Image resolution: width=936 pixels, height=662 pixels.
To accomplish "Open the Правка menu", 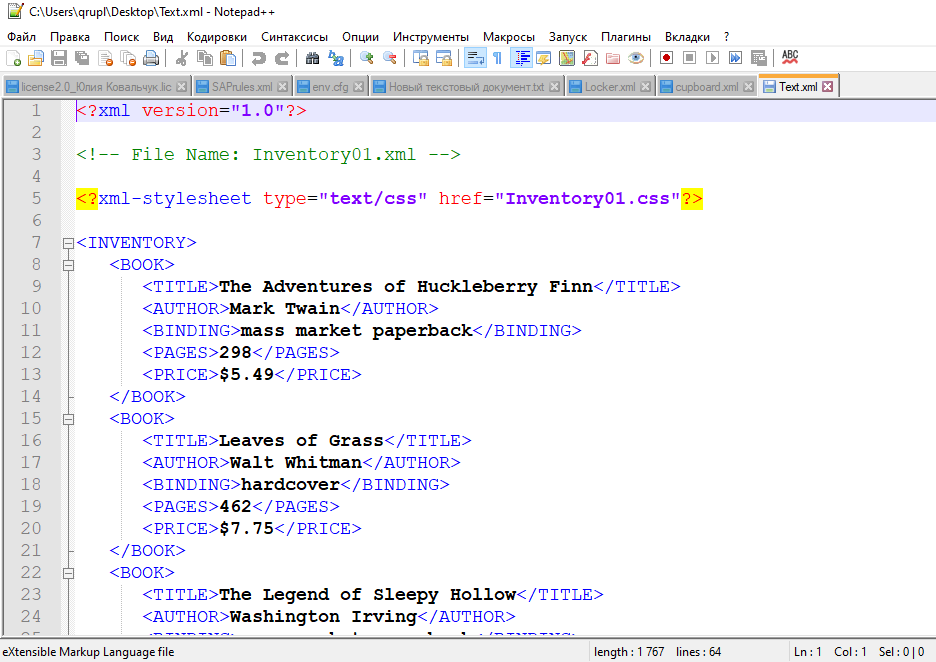I will pyautogui.click(x=70, y=37).
